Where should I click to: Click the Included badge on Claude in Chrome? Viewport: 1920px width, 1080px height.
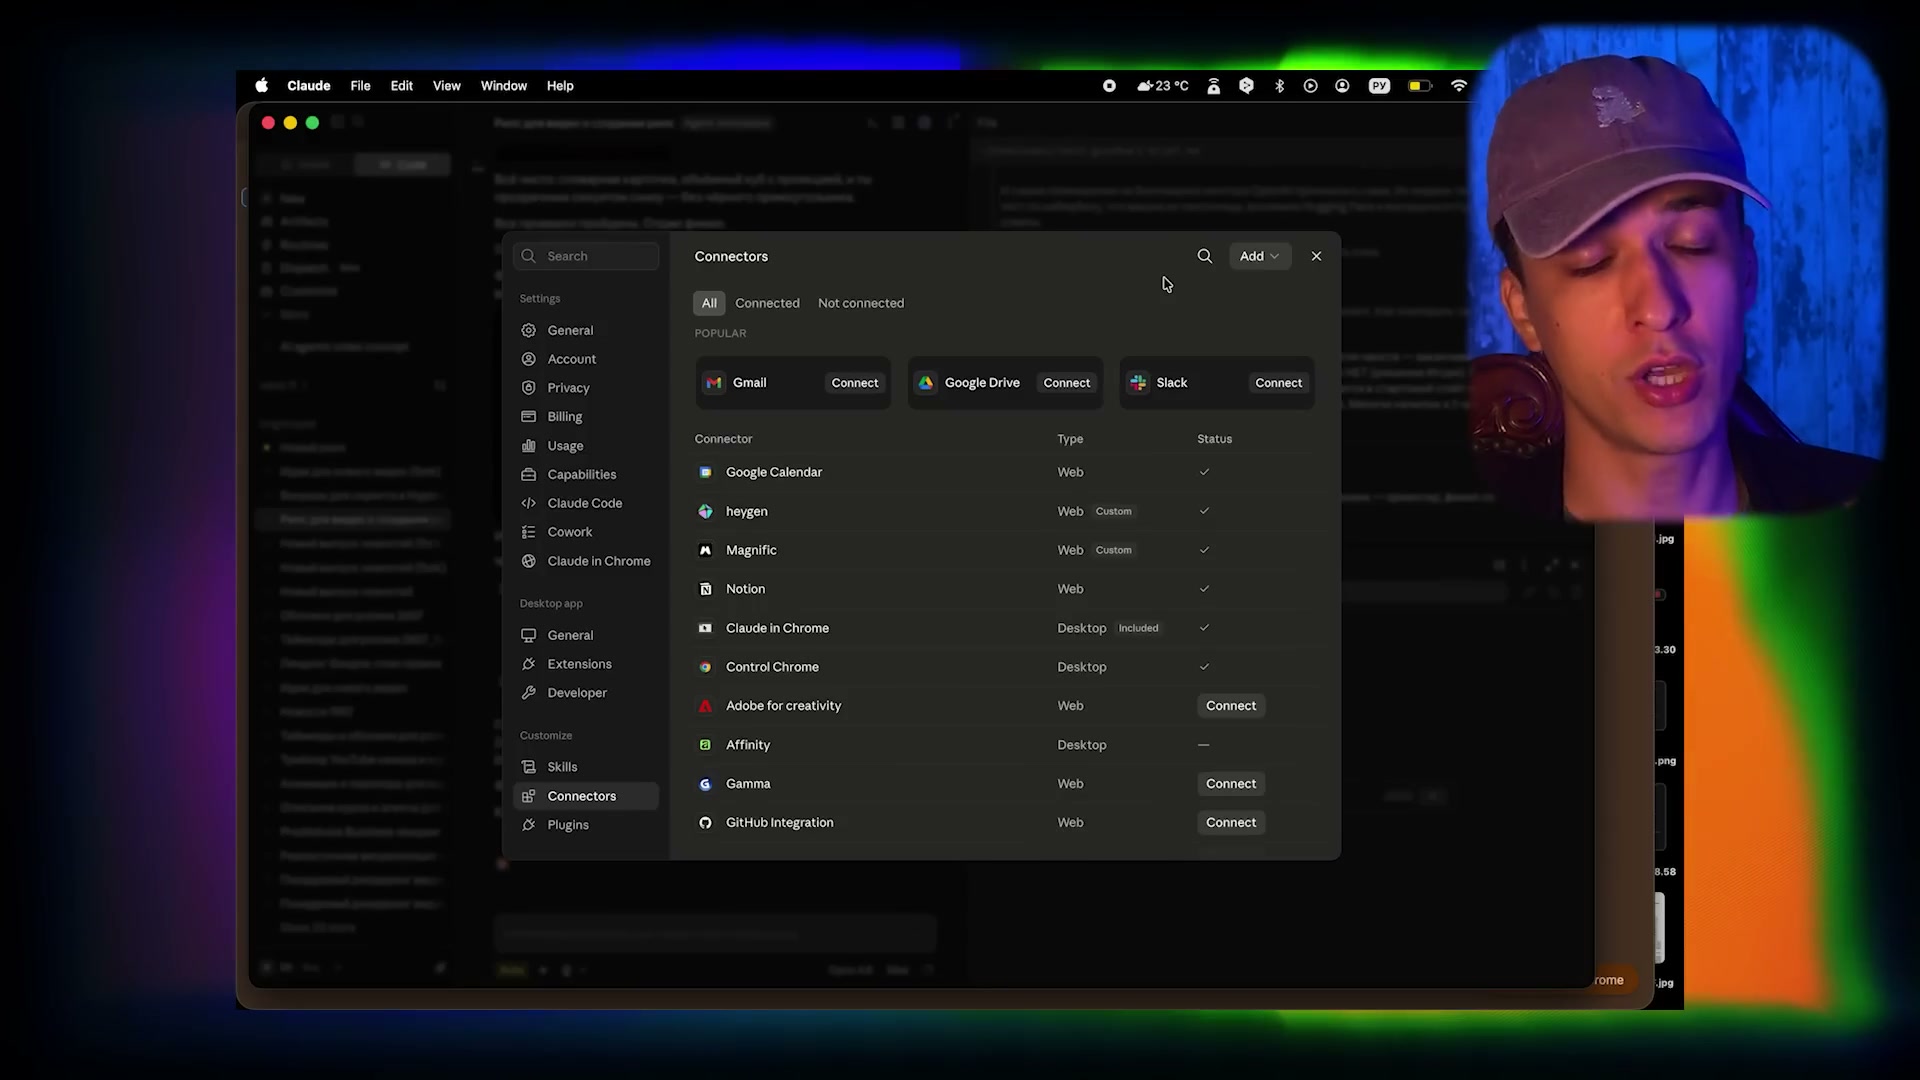(1139, 628)
